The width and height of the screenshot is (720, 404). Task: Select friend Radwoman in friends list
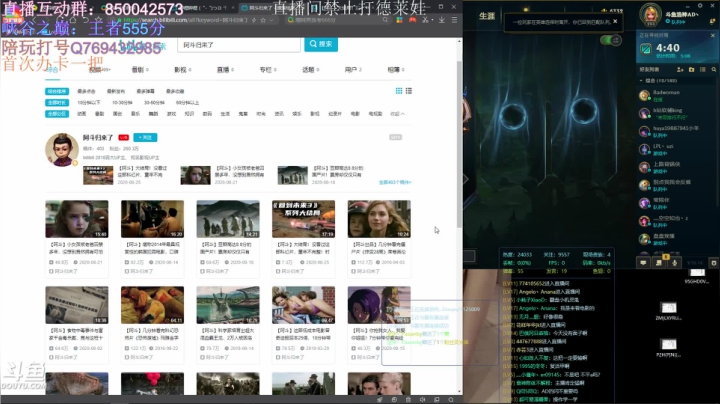677,95
